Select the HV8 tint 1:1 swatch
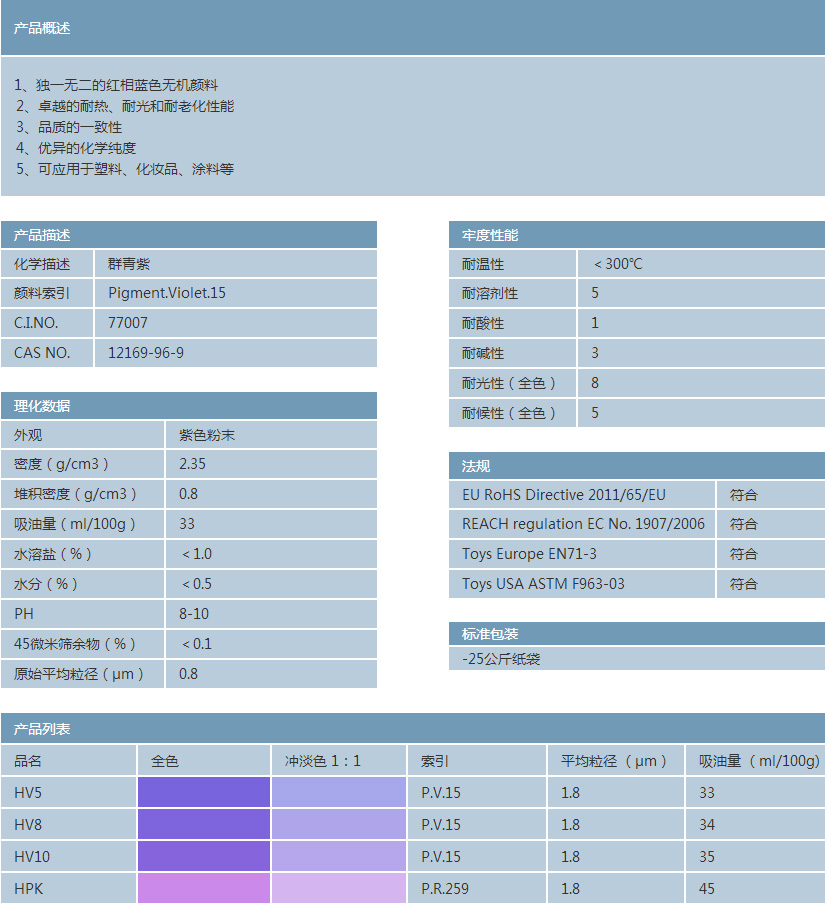This screenshot has height=905, width=826. pyautogui.click(x=339, y=824)
